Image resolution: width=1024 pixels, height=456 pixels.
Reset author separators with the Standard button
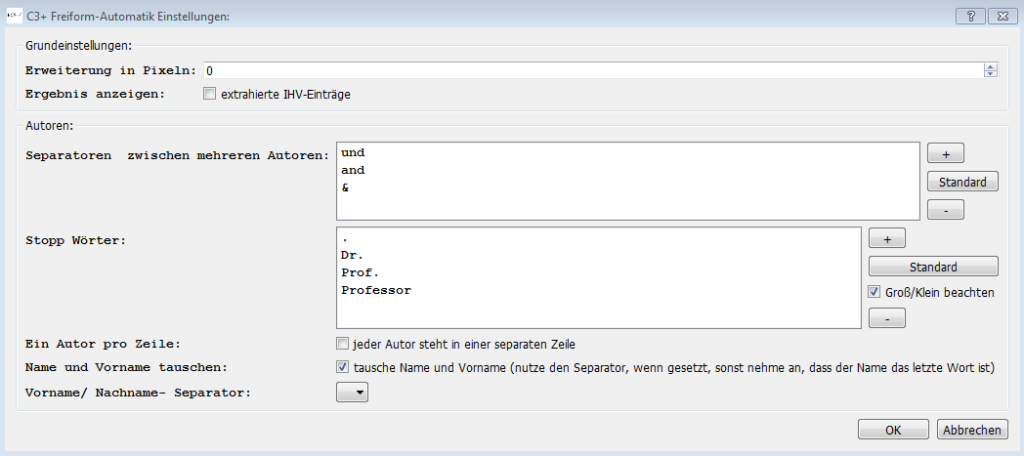tap(963, 182)
